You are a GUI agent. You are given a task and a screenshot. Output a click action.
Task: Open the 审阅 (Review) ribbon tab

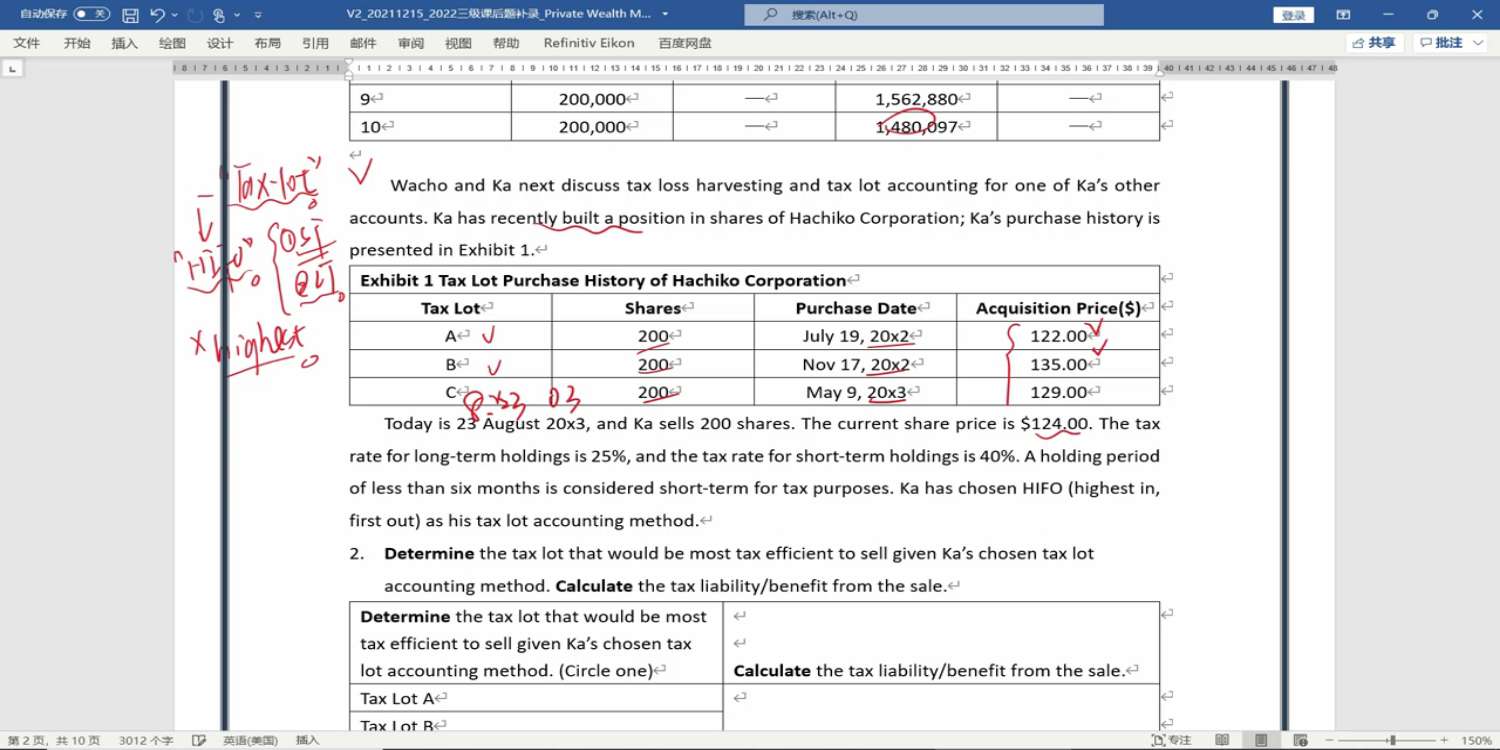pyautogui.click(x=410, y=43)
